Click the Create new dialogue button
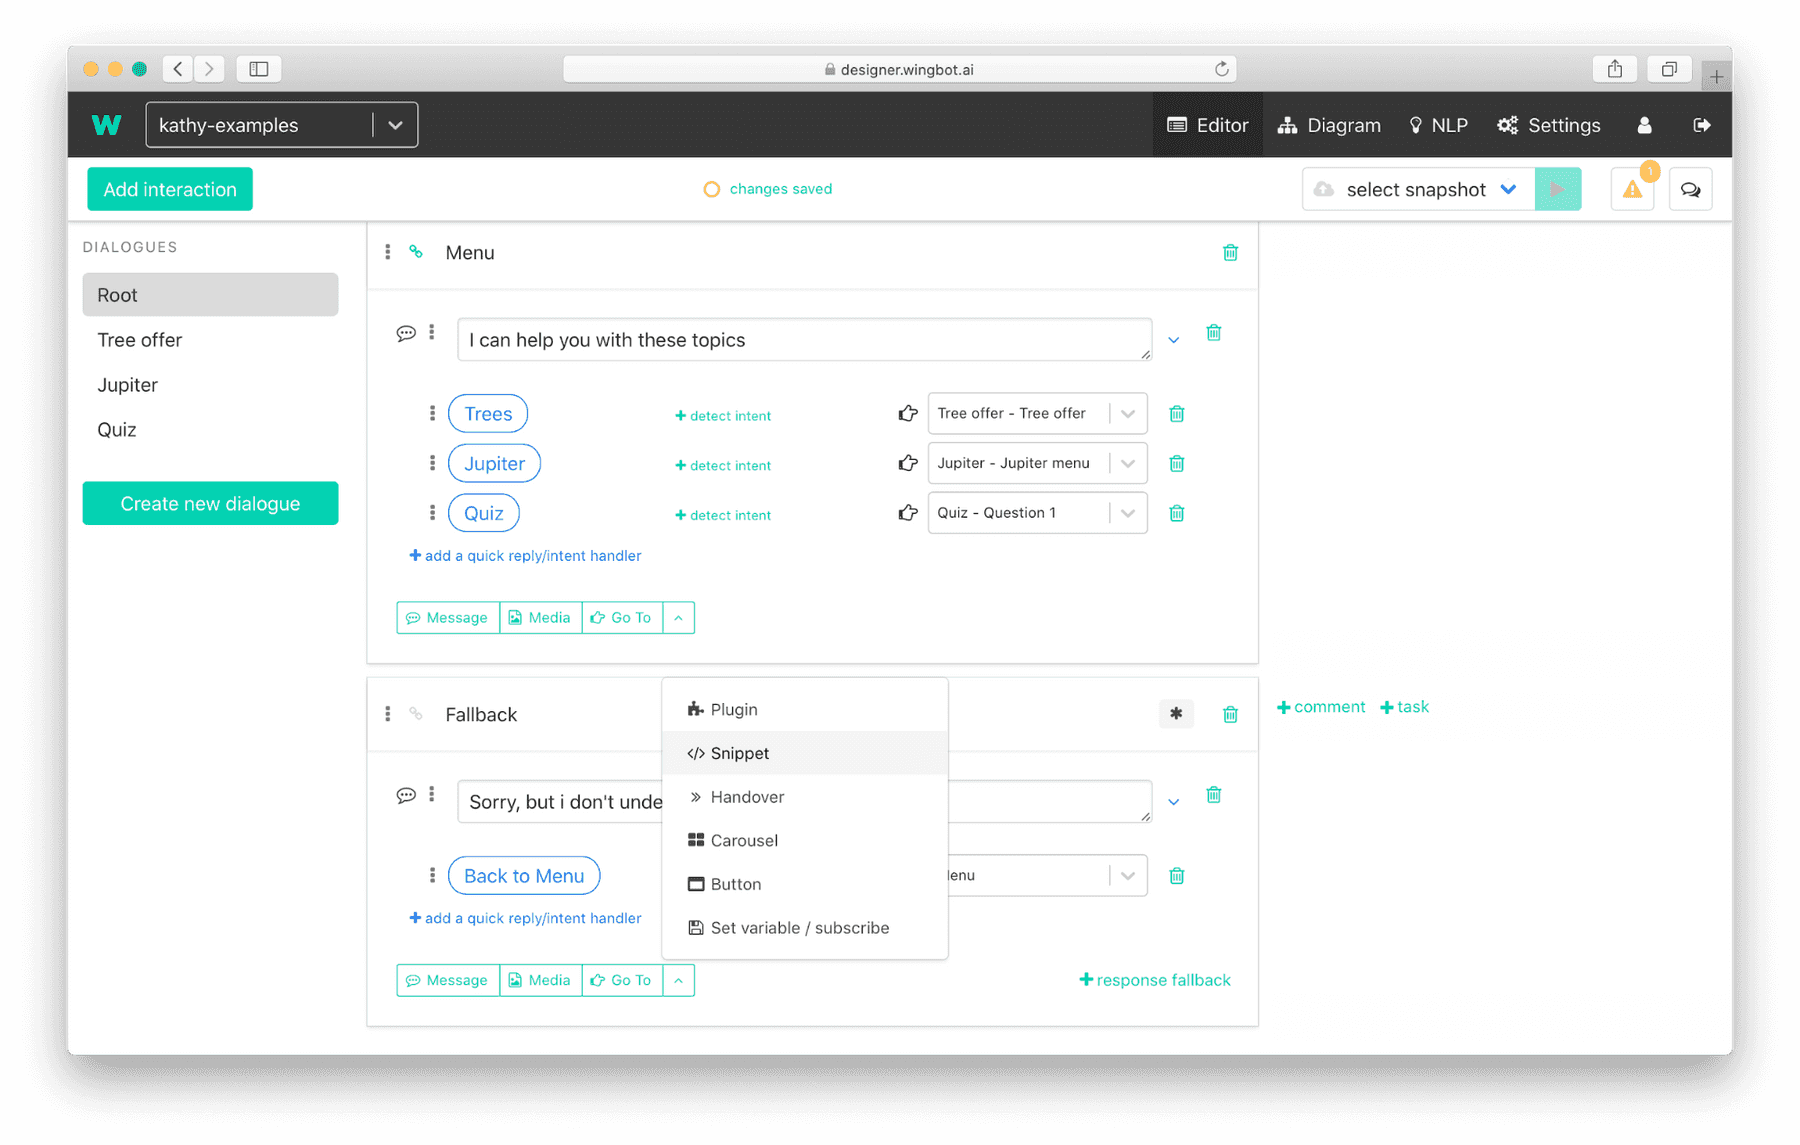Screen dimensions: 1800x1145 [x=210, y=503]
